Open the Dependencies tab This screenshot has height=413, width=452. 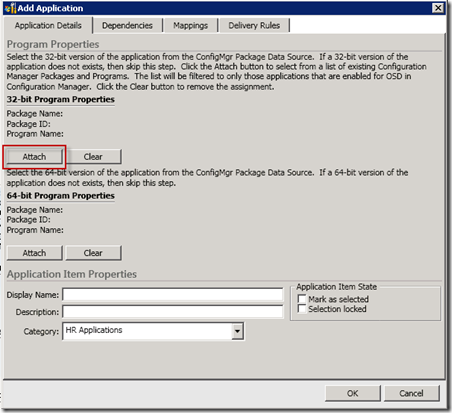pos(127,26)
